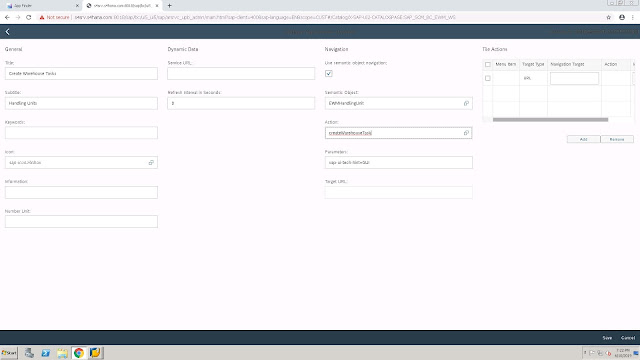Click the Not secure warning icon
Image resolution: width=640 pixels, height=360 pixels.
tap(42, 17)
